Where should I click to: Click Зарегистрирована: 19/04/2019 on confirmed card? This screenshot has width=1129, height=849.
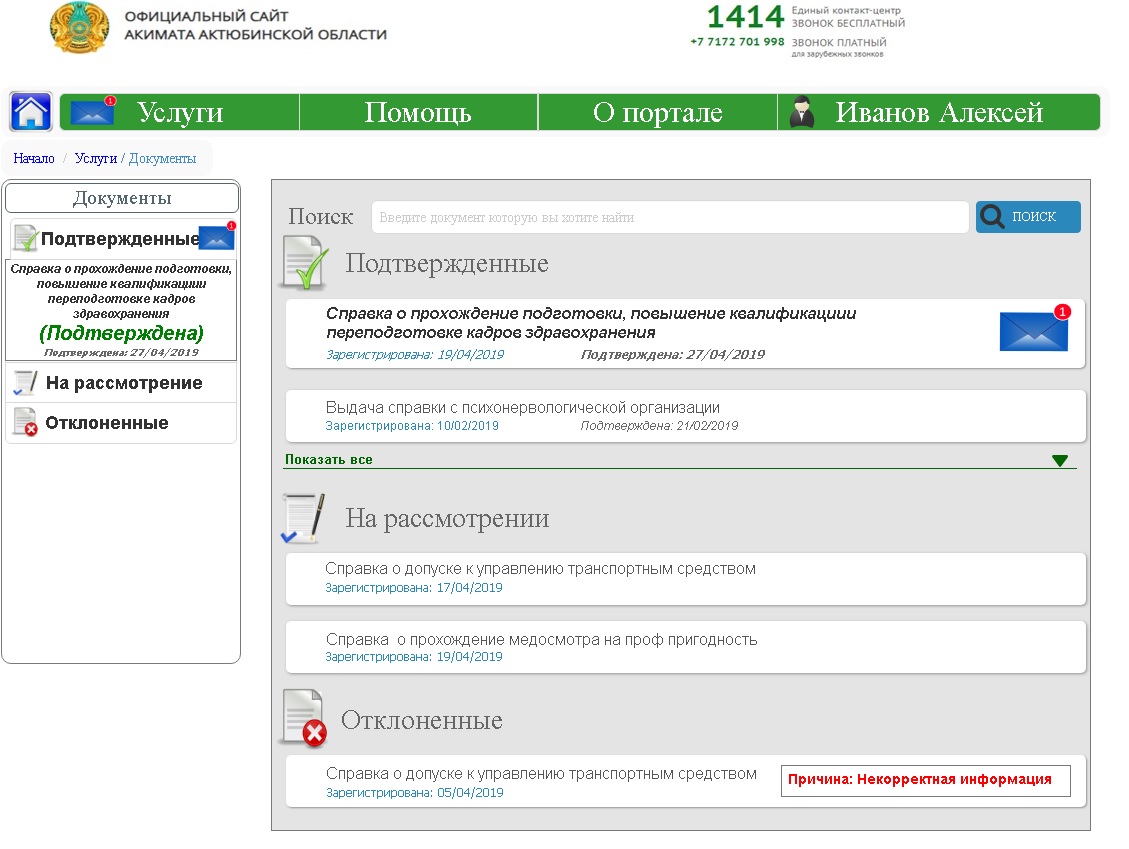tap(415, 354)
